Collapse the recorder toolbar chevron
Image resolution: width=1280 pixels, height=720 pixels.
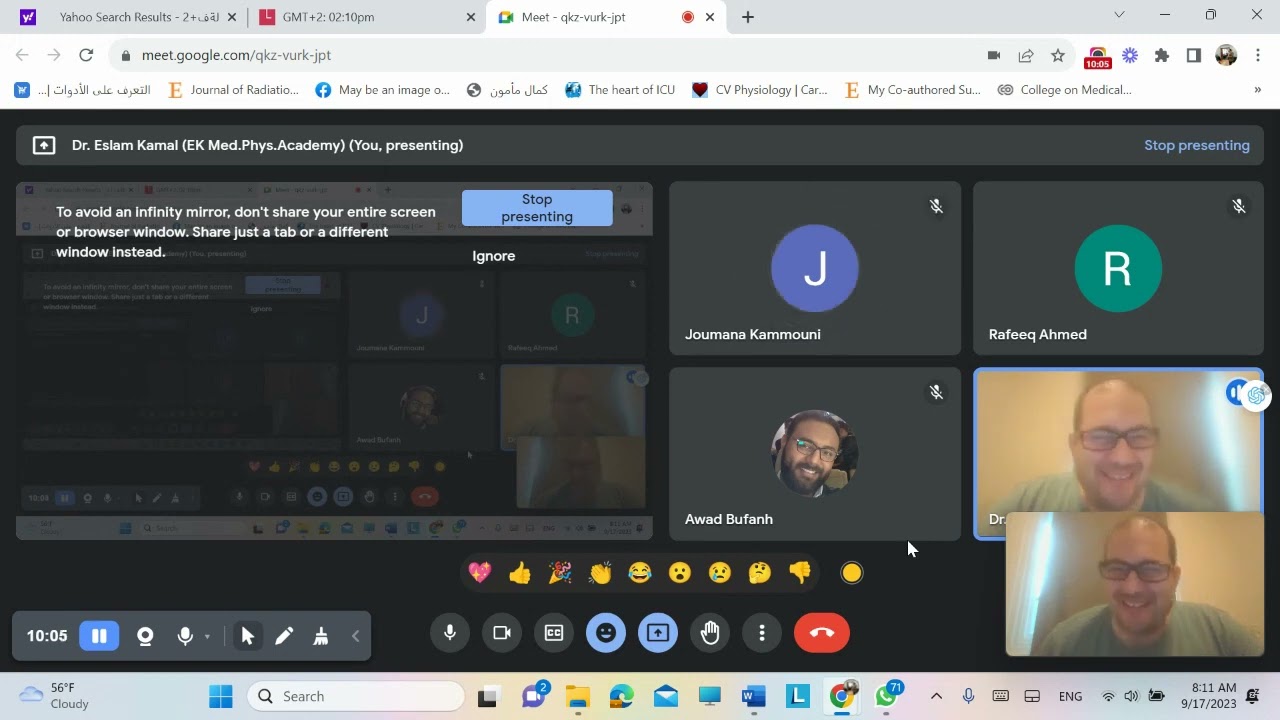click(355, 636)
